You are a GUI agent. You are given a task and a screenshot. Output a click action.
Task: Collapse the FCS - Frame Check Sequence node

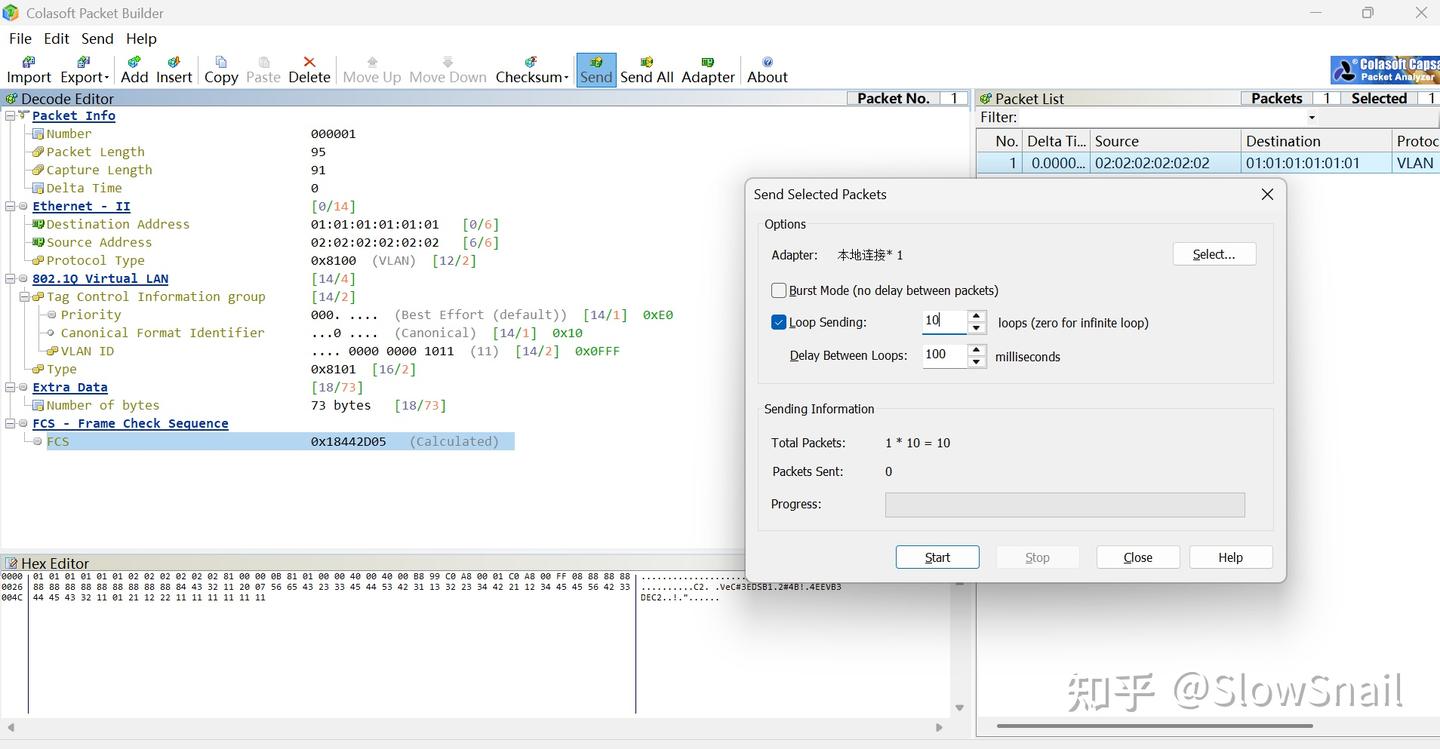(x=10, y=424)
